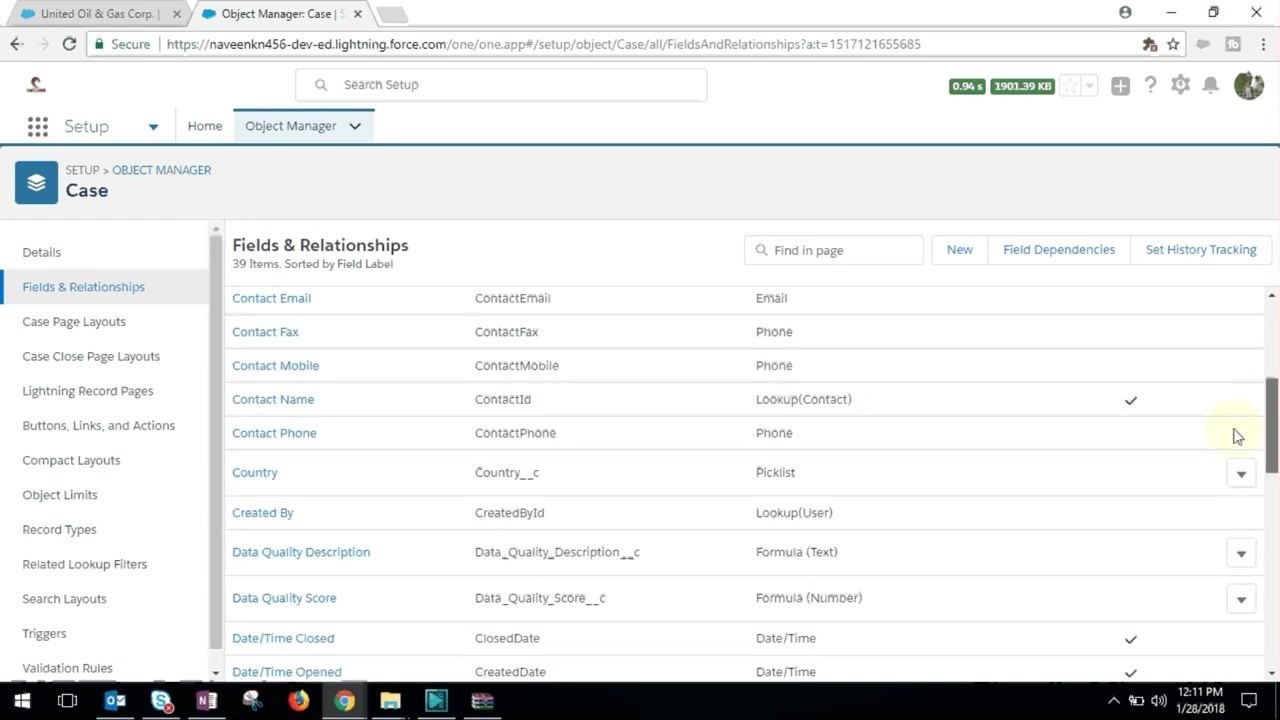This screenshot has height=720, width=1280.
Task: Open Data Quality Description row dropdown
Action: (x=1241, y=553)
